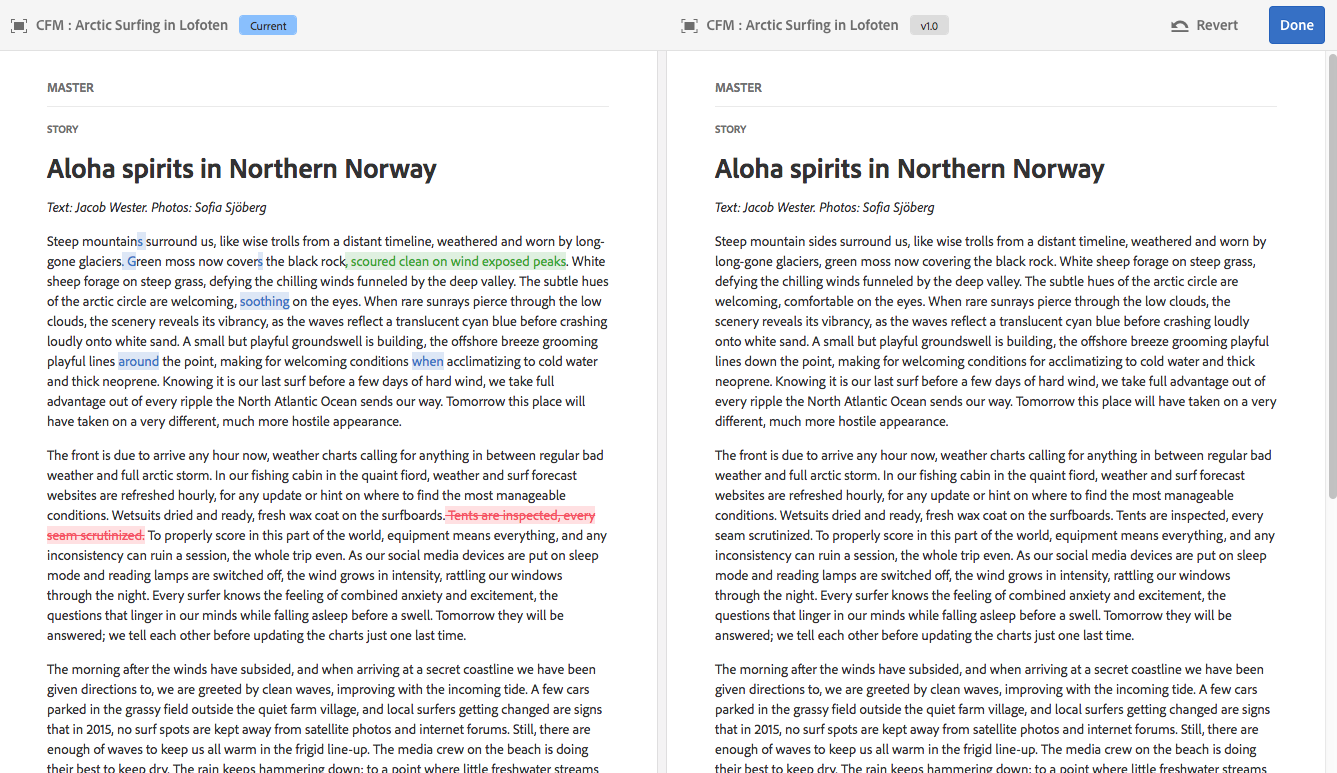Screen dimensions: 1337x773
Task: Select the v1.0 version badge
Action: 929,25
